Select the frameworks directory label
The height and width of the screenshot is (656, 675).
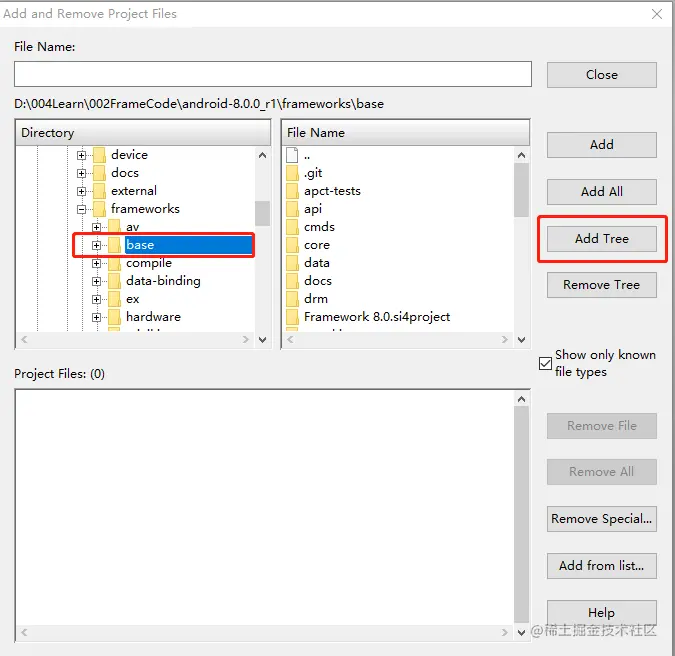[x=145, y=209]
